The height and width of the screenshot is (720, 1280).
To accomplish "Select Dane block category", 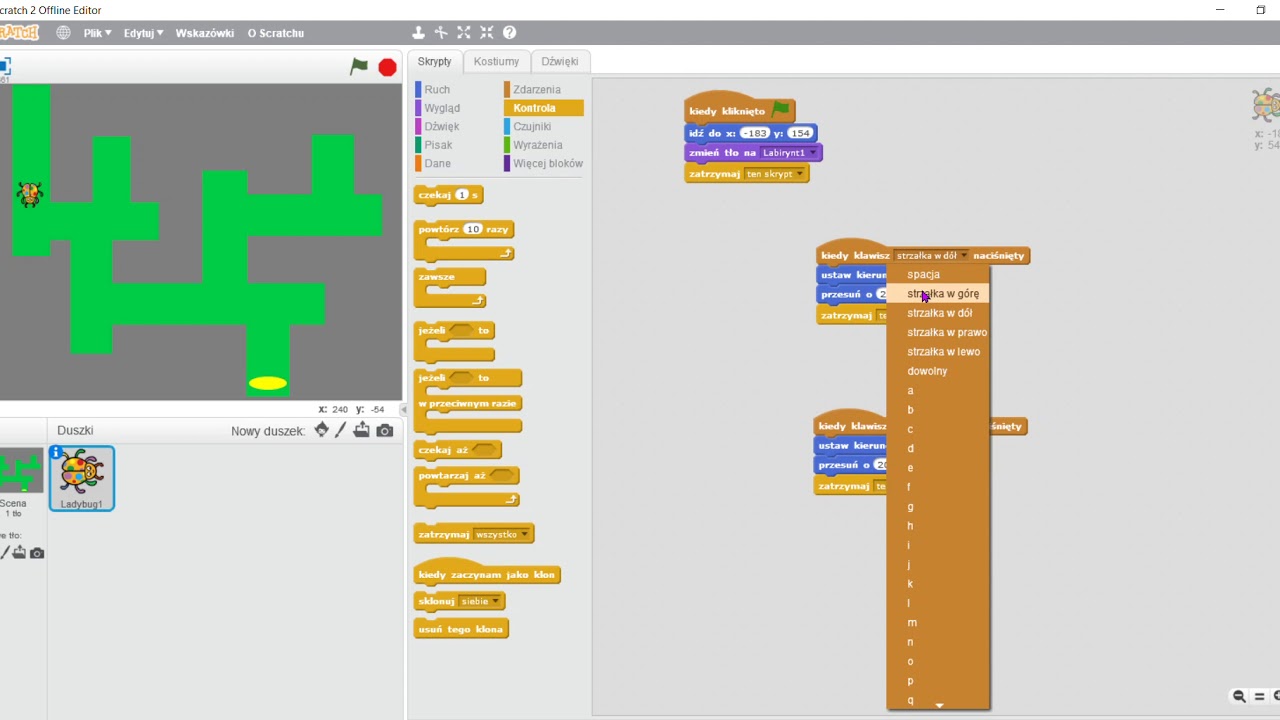I will click(437, 163).
